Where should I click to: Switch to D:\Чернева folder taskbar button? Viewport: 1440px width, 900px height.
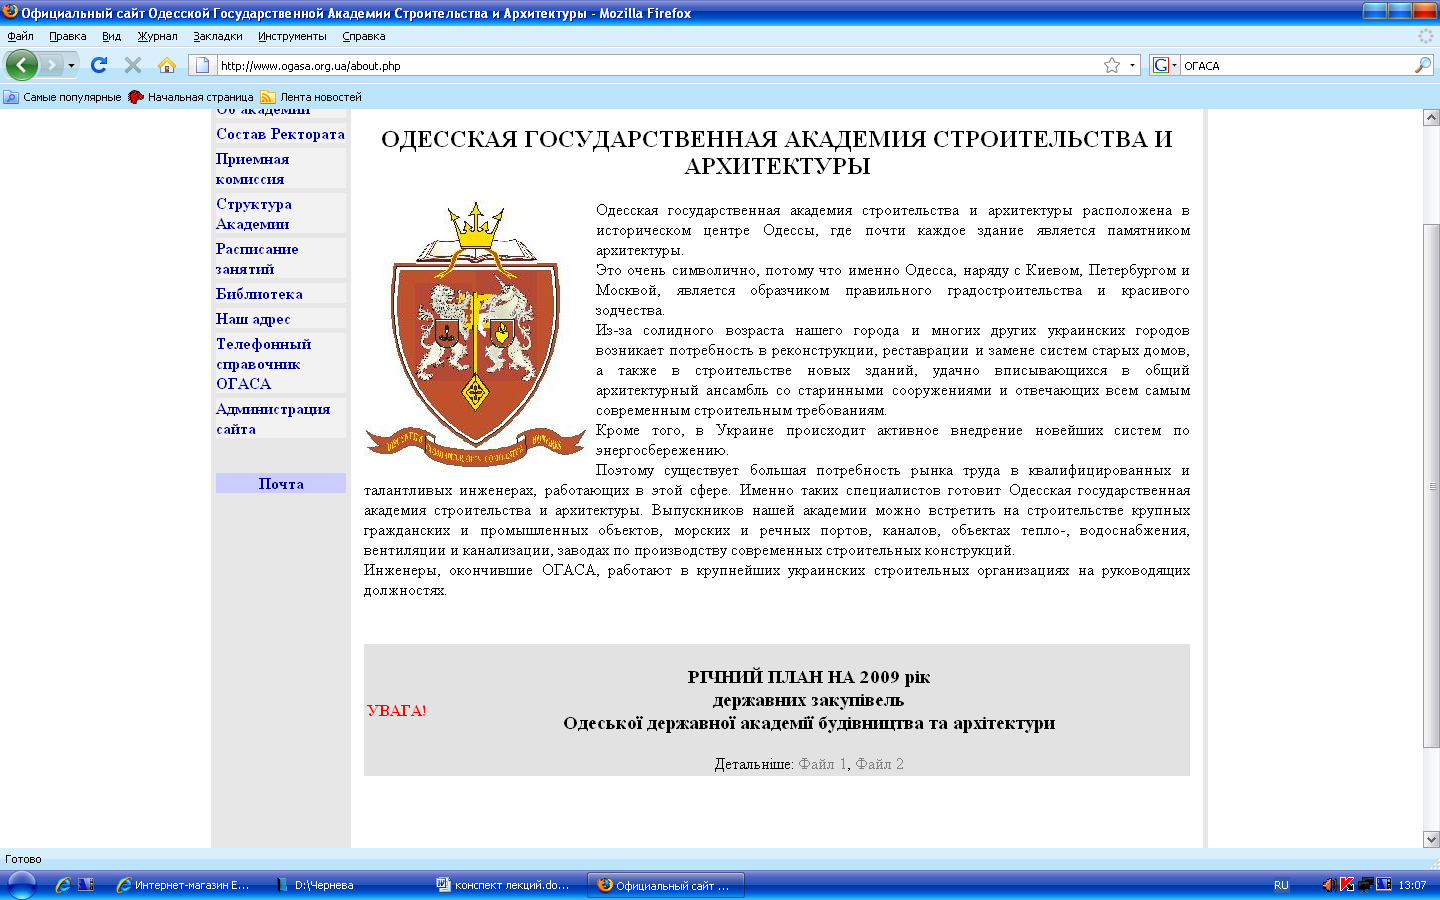(346, 885)
